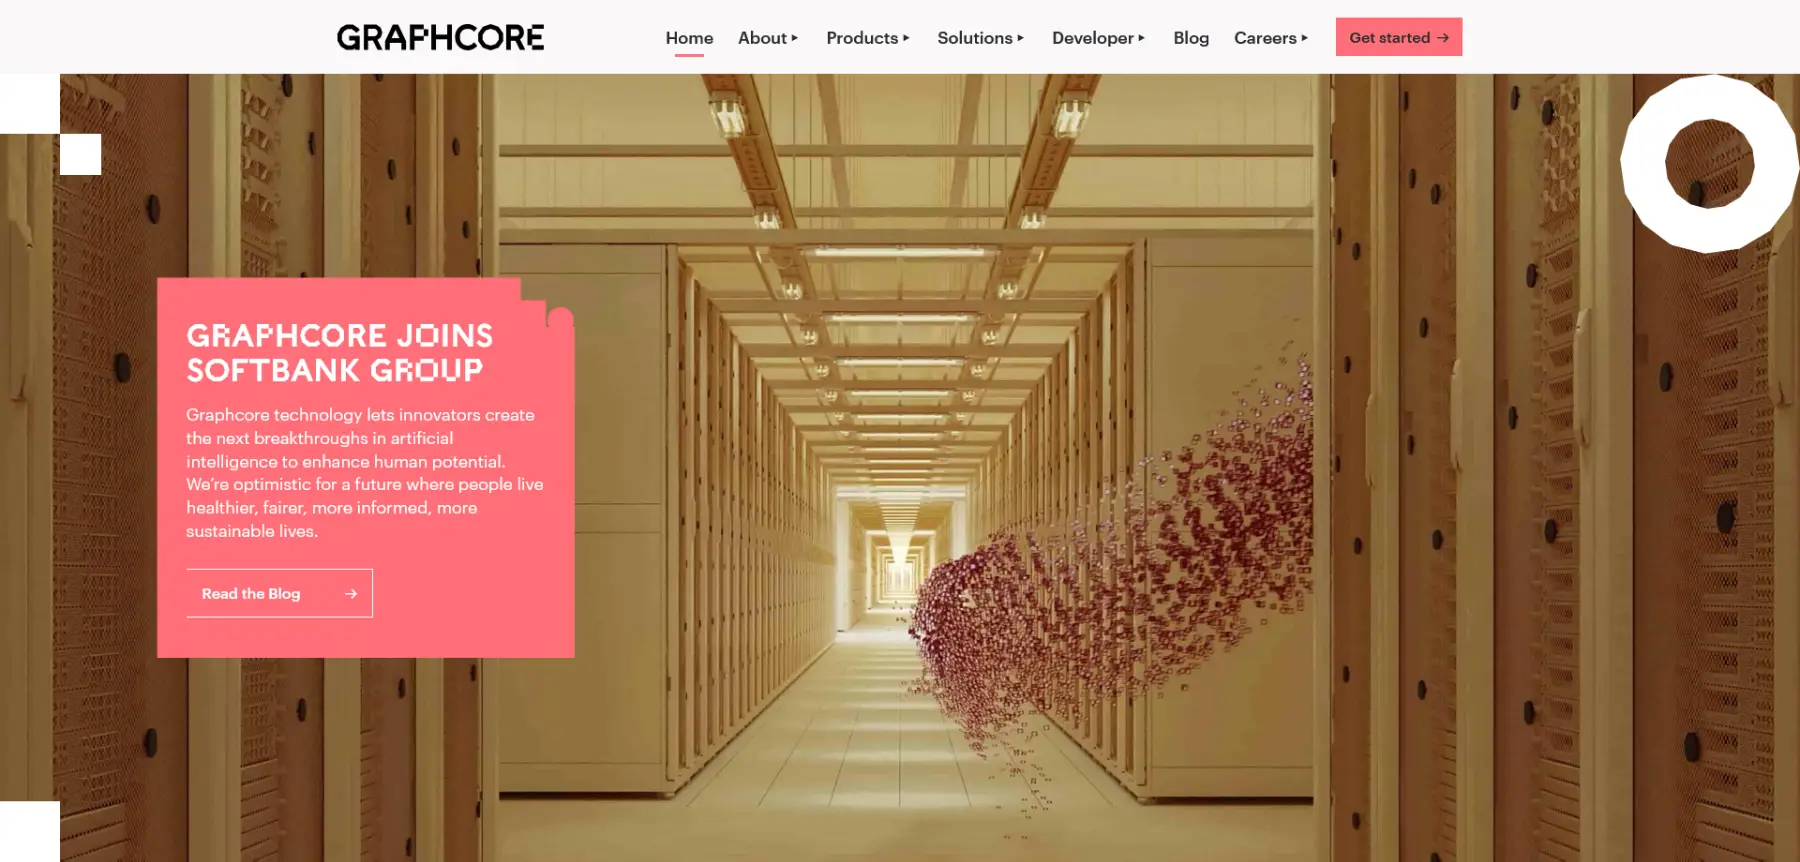This screenshot has width=1800, height=862.
Task: Click the hero paragraph about Graphcore technology
Action: tap(364, 473)
